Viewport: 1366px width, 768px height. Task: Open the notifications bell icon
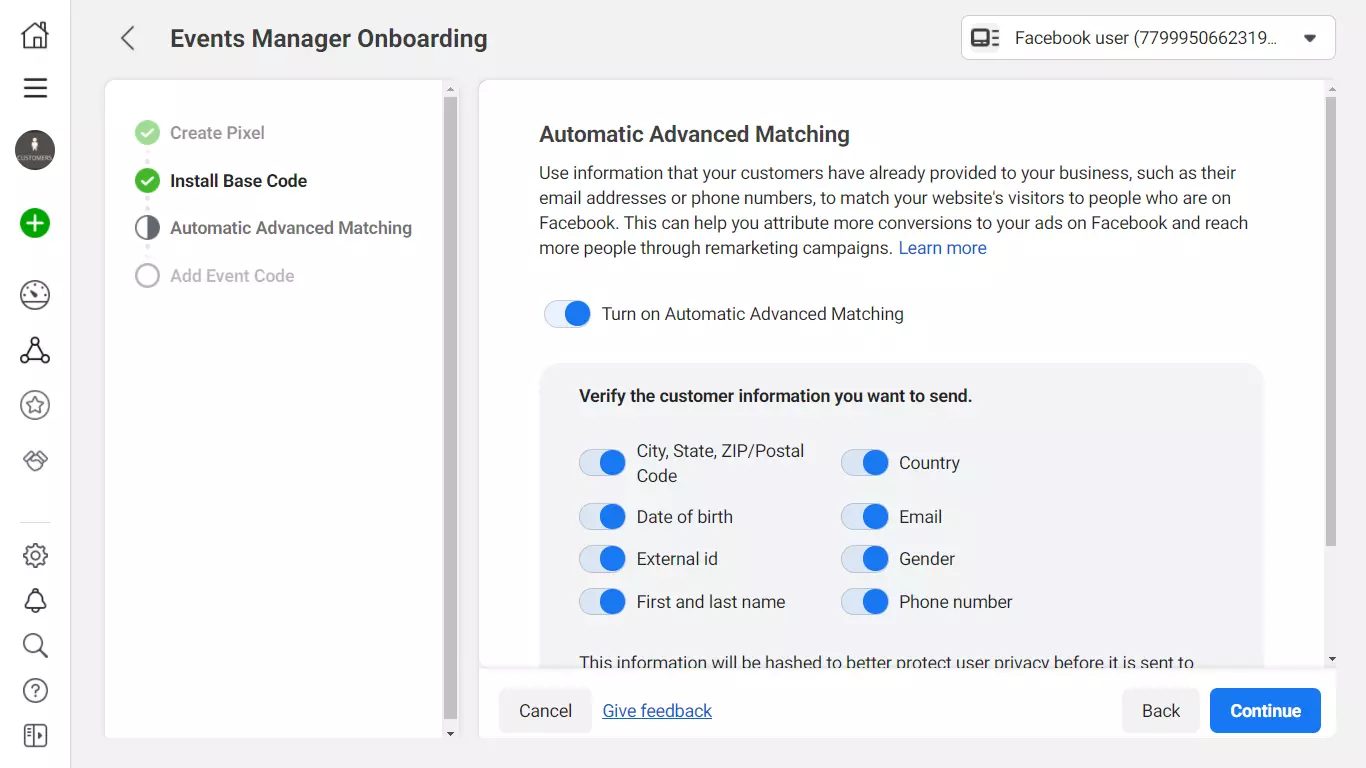pyautogui.click(x=35, y=600)
